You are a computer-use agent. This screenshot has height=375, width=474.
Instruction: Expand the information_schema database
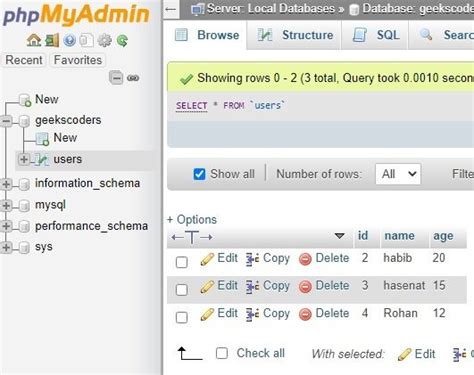coord(6,184)
